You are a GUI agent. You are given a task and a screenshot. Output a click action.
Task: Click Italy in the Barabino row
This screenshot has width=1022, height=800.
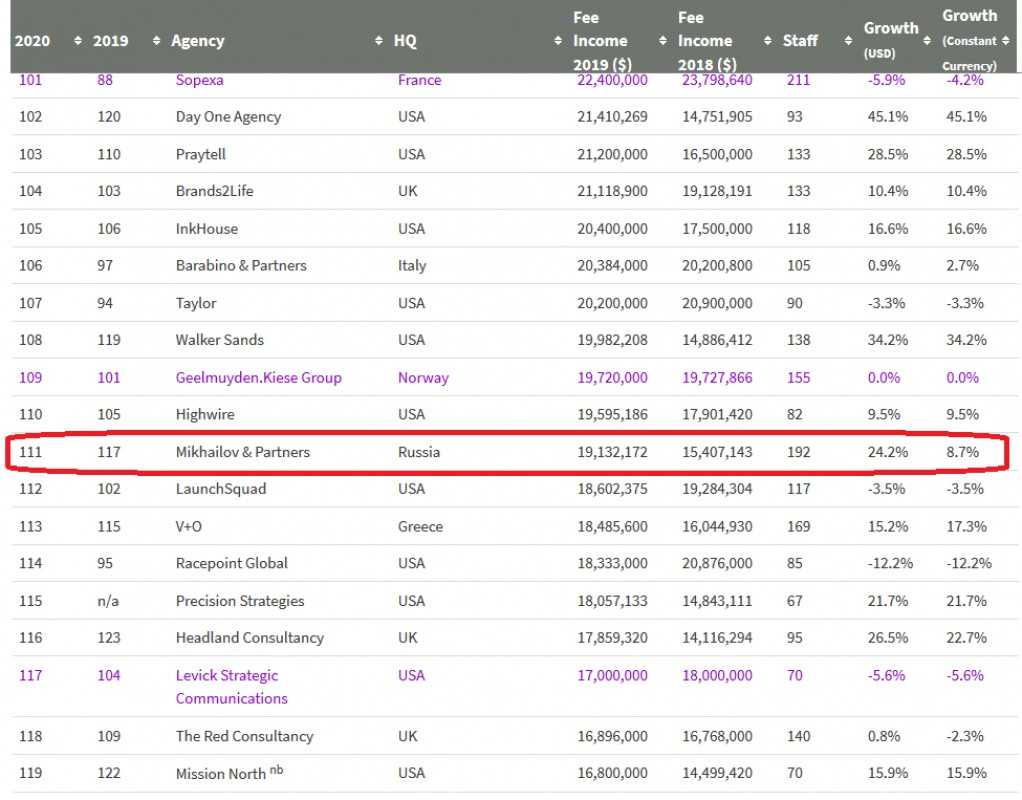tap(412, 265)
